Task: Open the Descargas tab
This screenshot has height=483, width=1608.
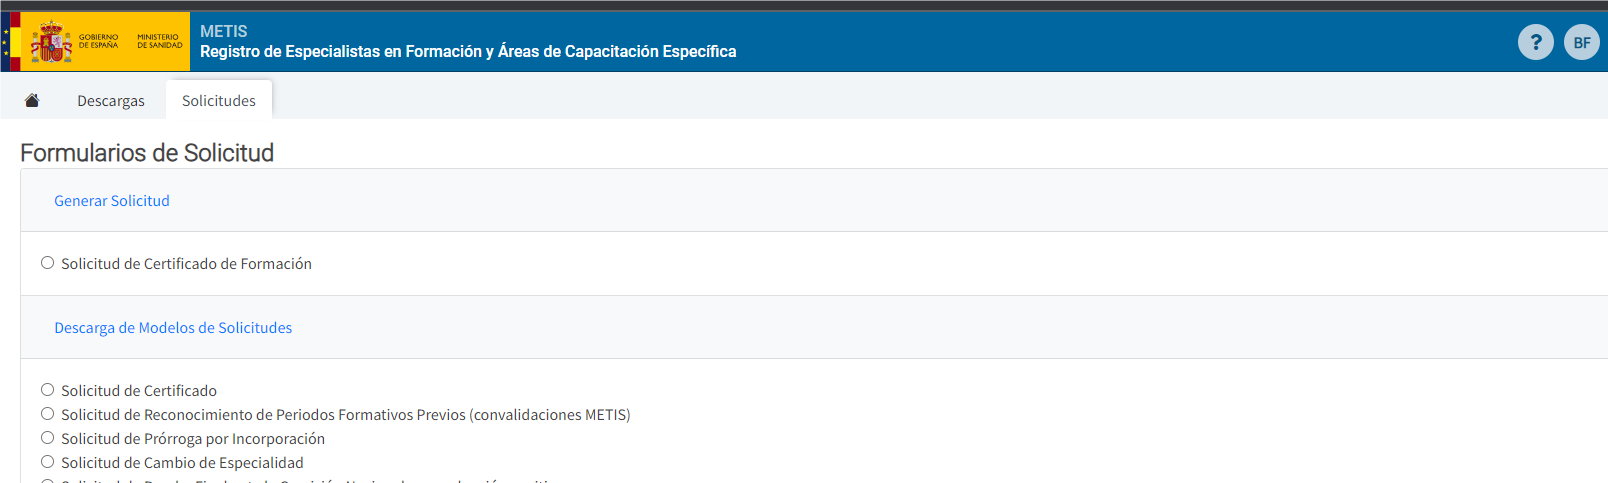Action: 111,100
